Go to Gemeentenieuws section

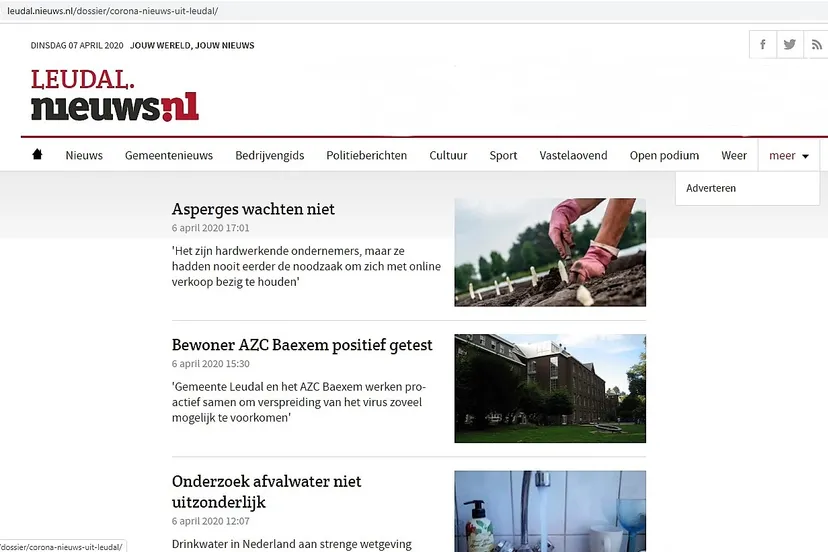(169, 156)
